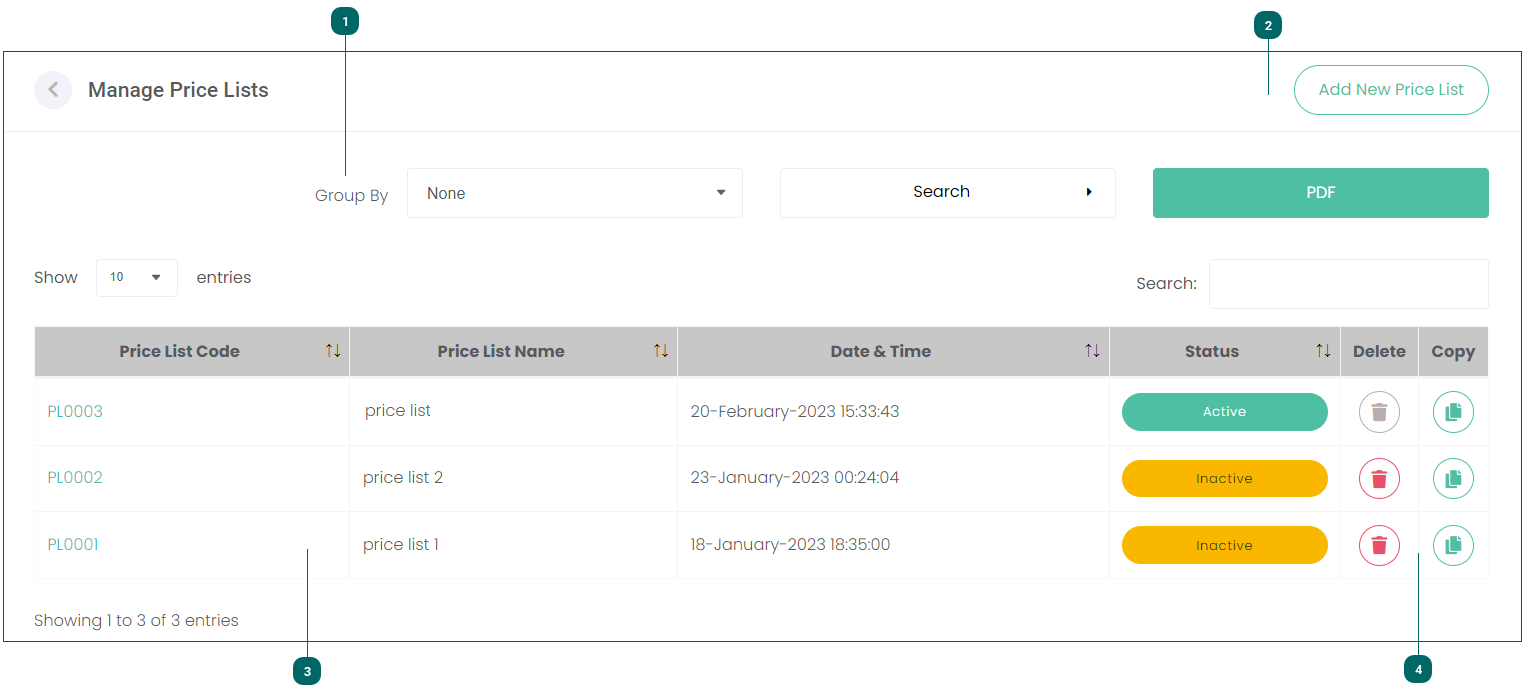Toggle Active status of PL0003
The height and width of the screenshot is (696, 1525).
click(1225, 412)
